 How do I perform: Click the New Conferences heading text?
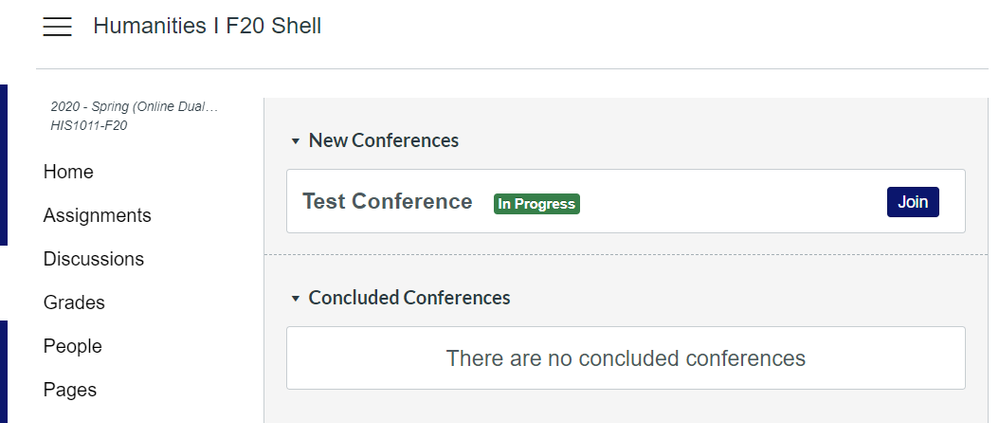tap(383, 141)
